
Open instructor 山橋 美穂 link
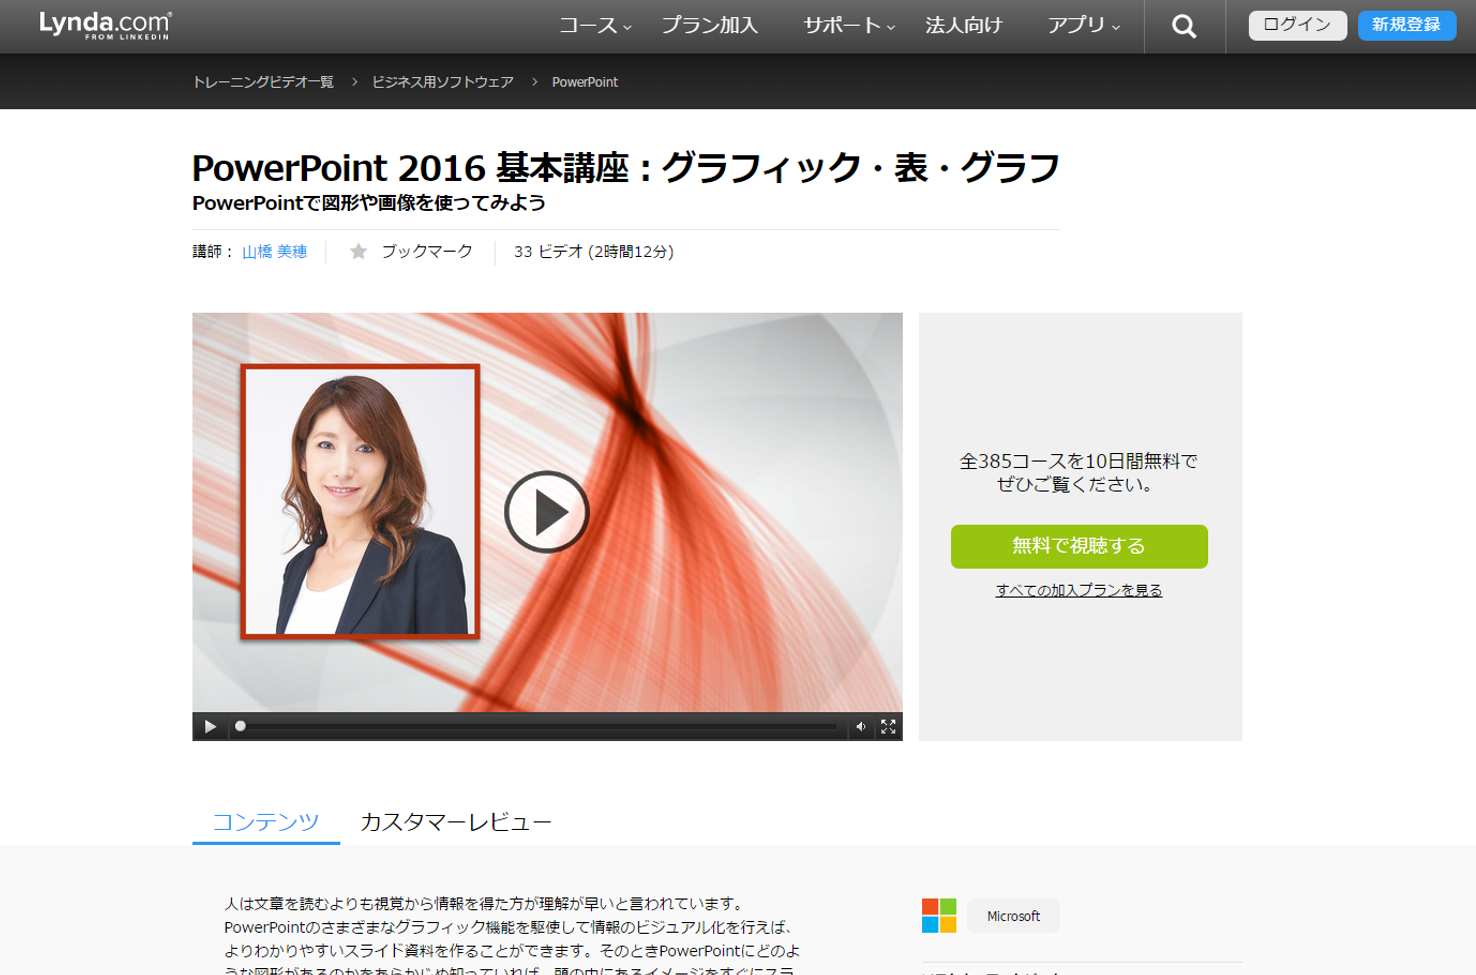274,252
